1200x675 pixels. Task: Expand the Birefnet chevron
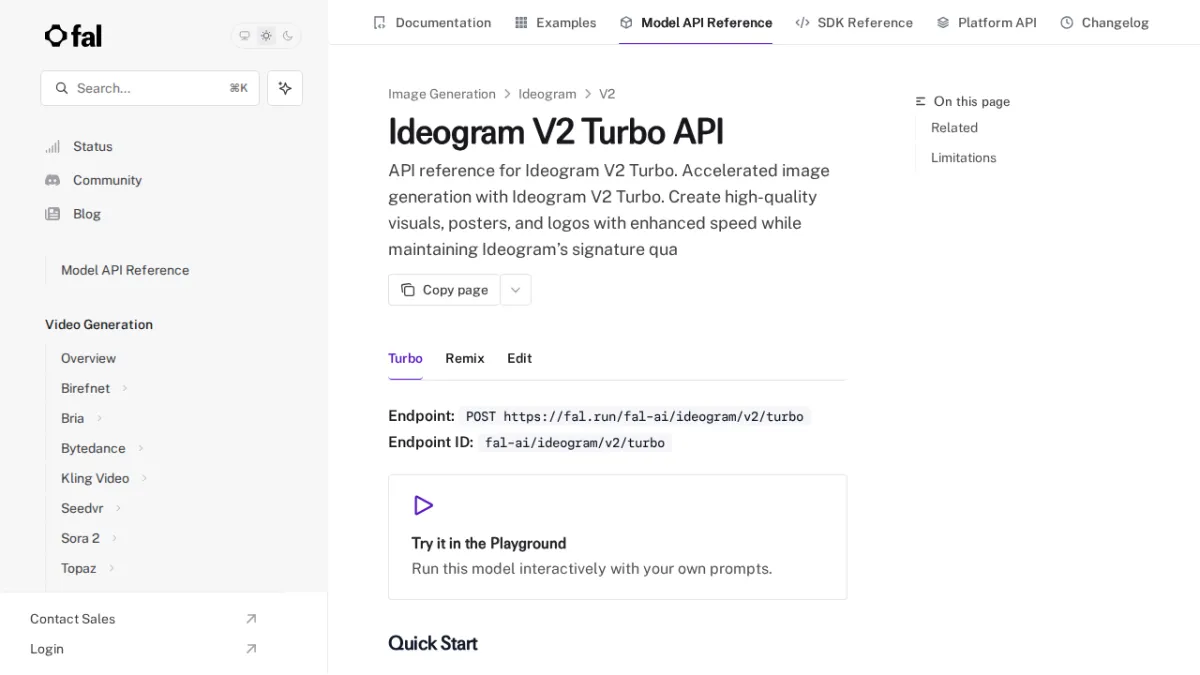tap(125, 388)
